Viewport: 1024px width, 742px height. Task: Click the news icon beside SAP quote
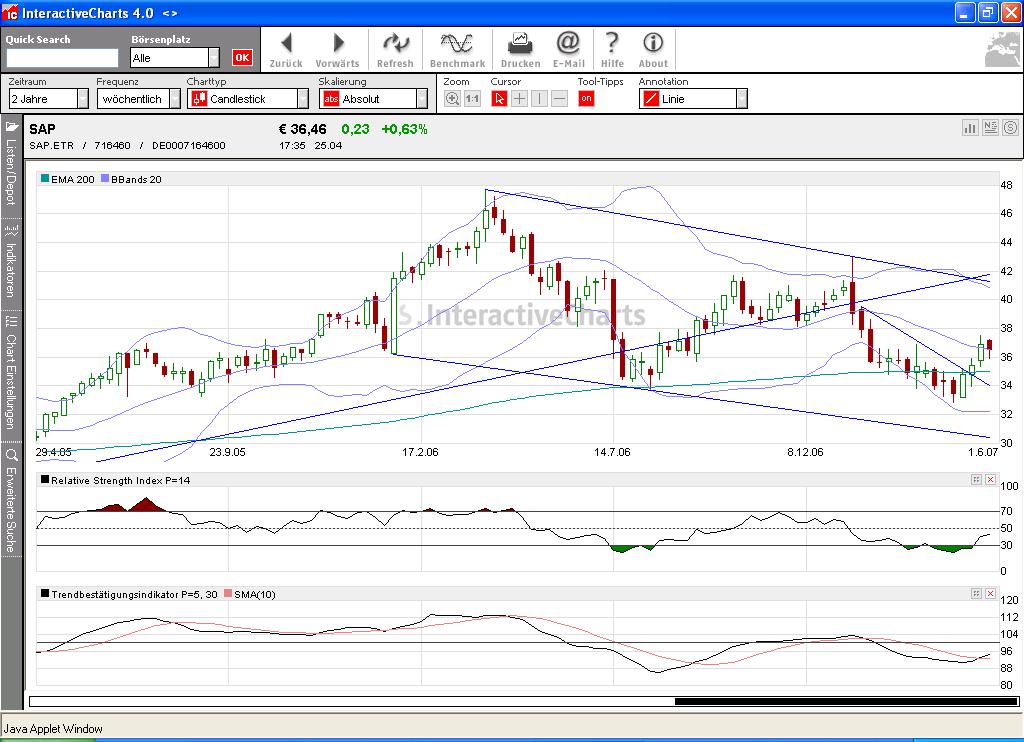point(990,128)
